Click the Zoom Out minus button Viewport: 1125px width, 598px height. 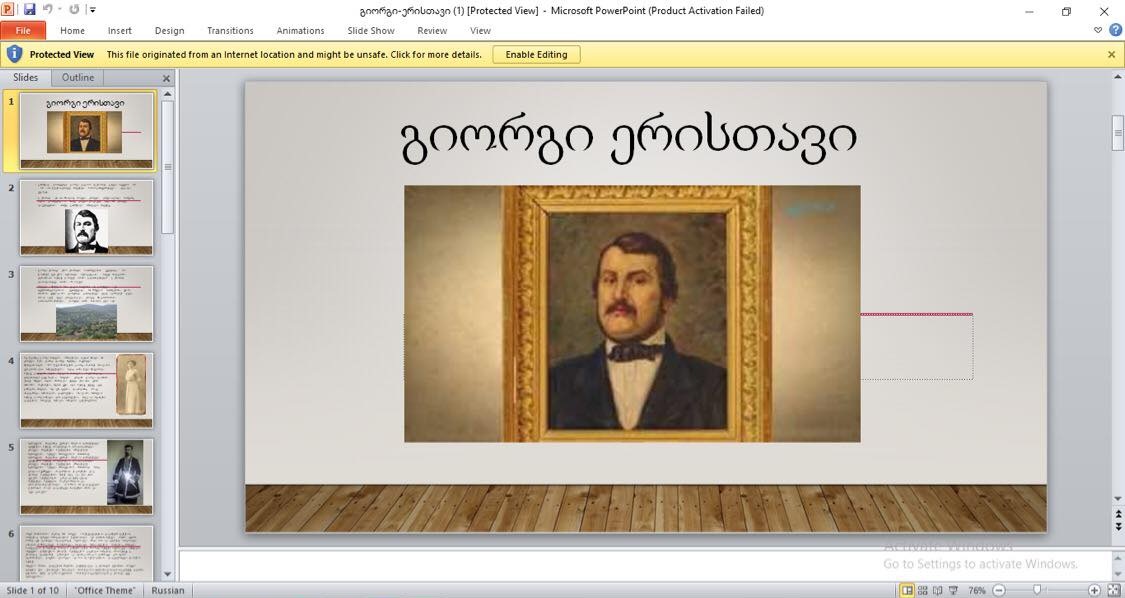[x=999, y=590]
